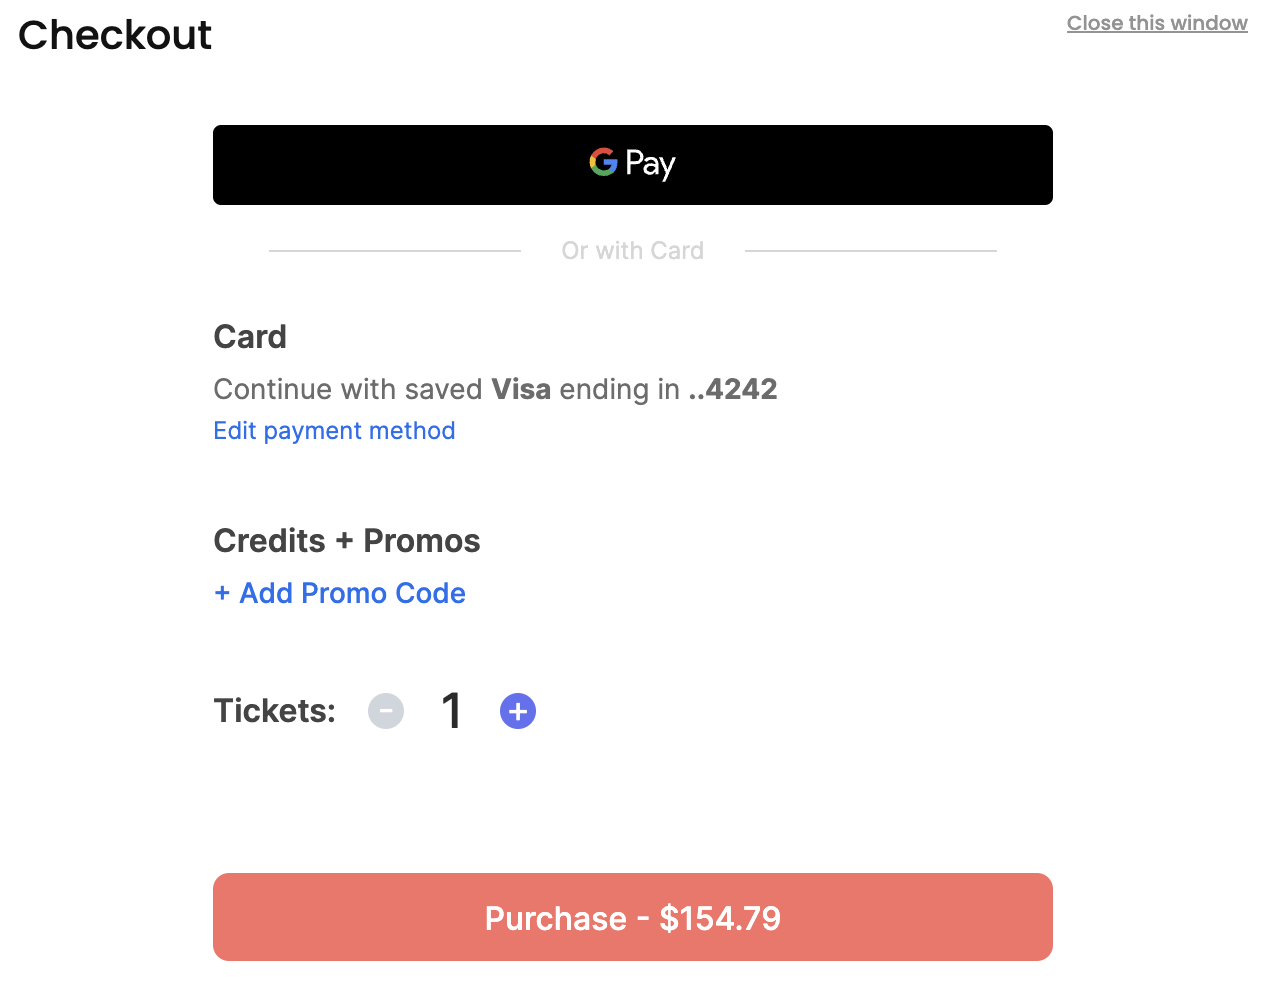Click the $154.79 amount on the purchase button
Screen dimensions: 1272x990
click(720, 918)
